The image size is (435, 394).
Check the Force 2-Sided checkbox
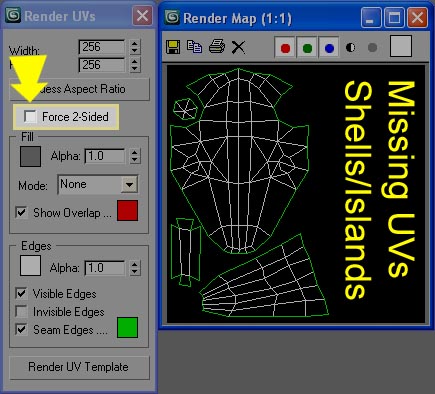(x=30, y=116)
